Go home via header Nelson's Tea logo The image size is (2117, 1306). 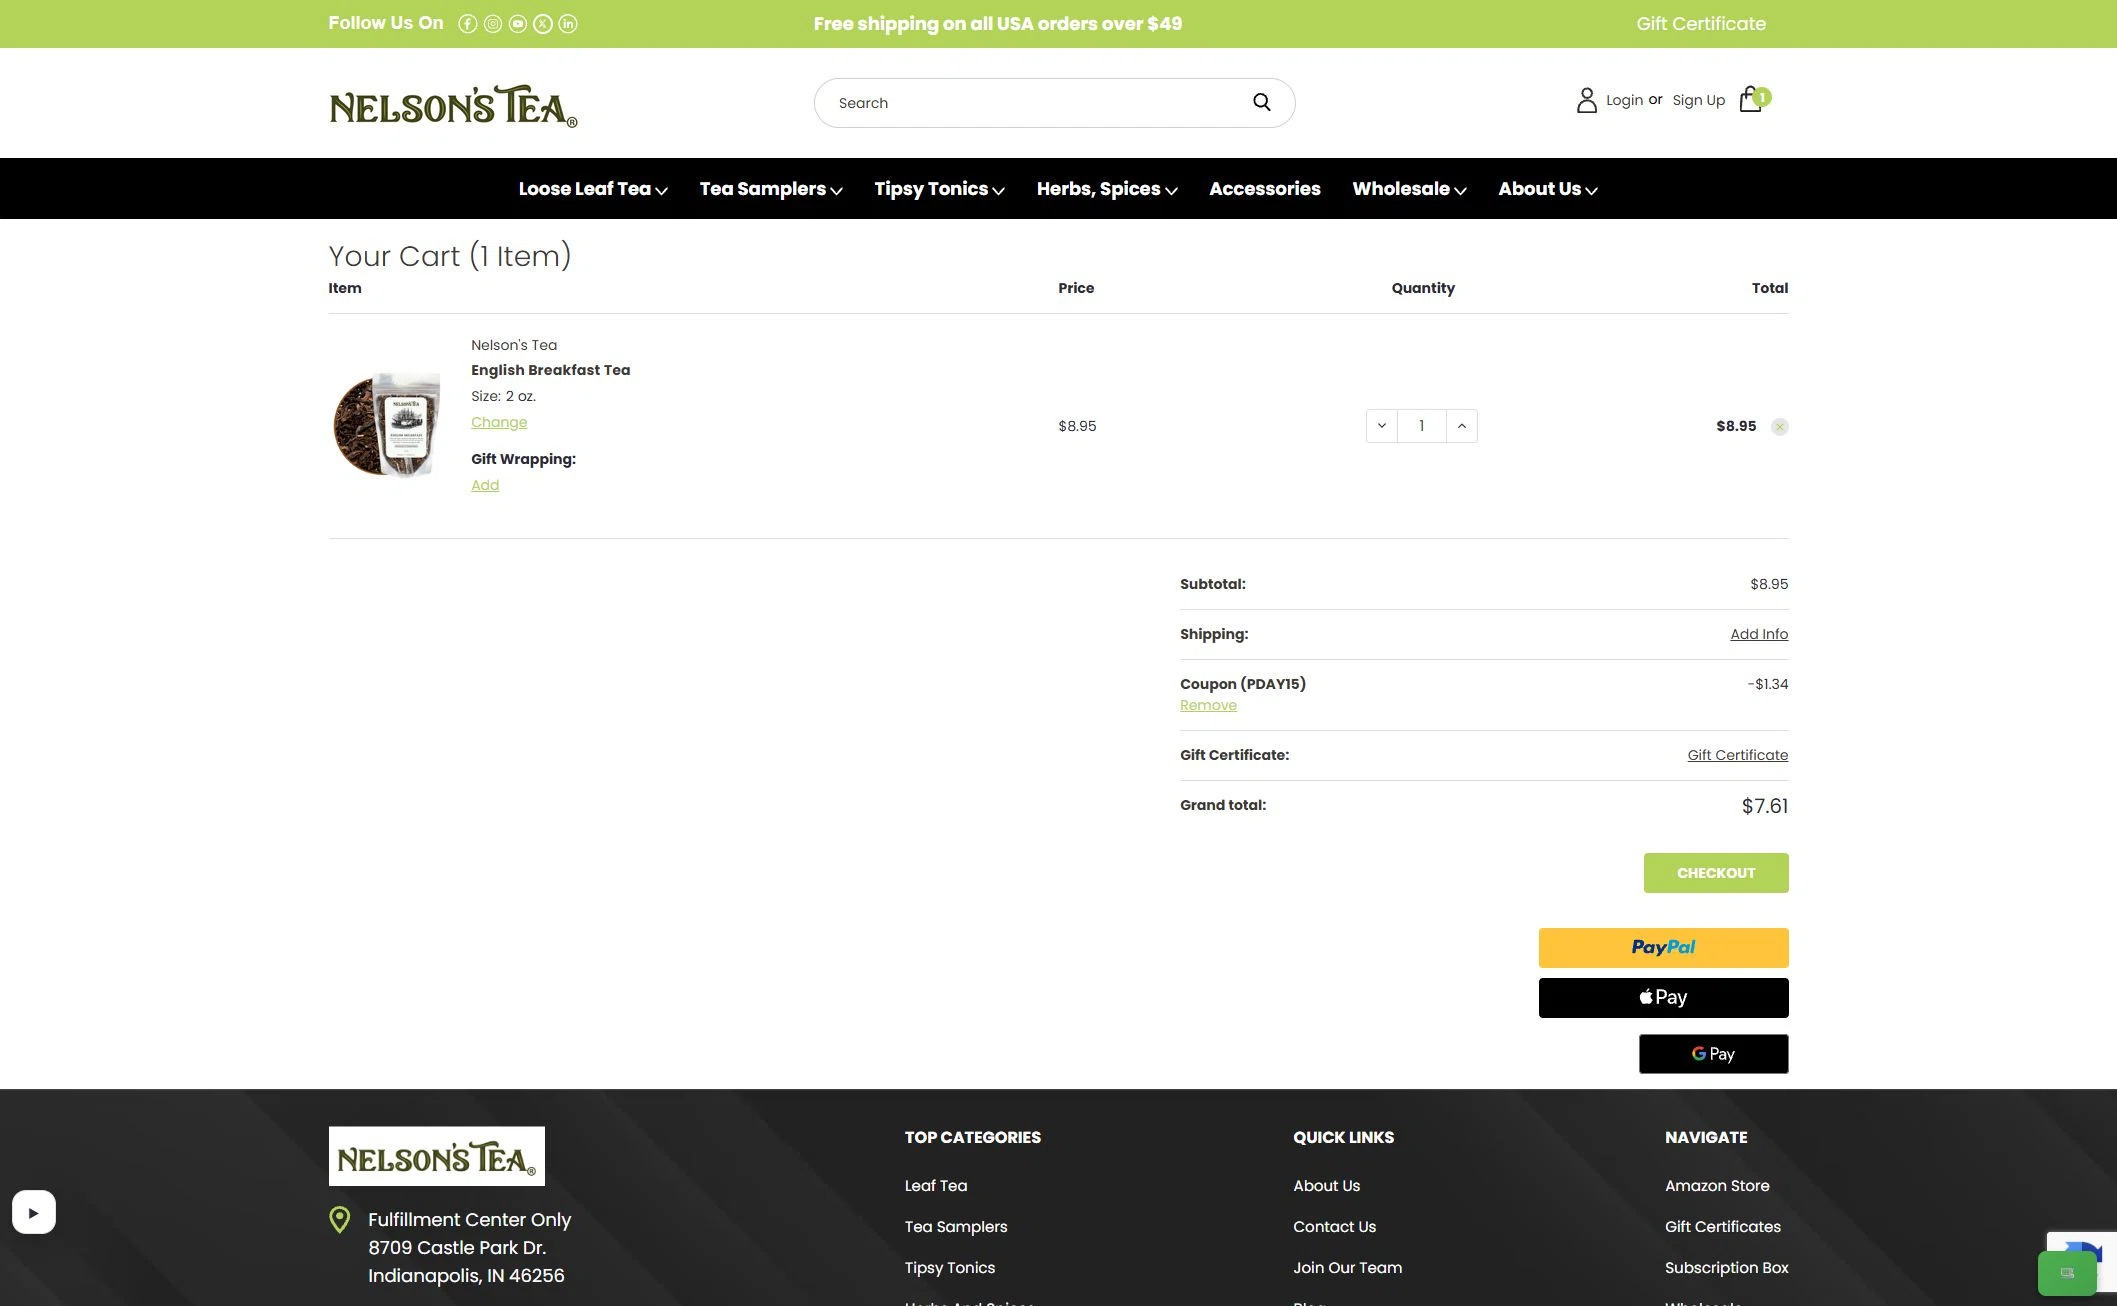[453, 106]
